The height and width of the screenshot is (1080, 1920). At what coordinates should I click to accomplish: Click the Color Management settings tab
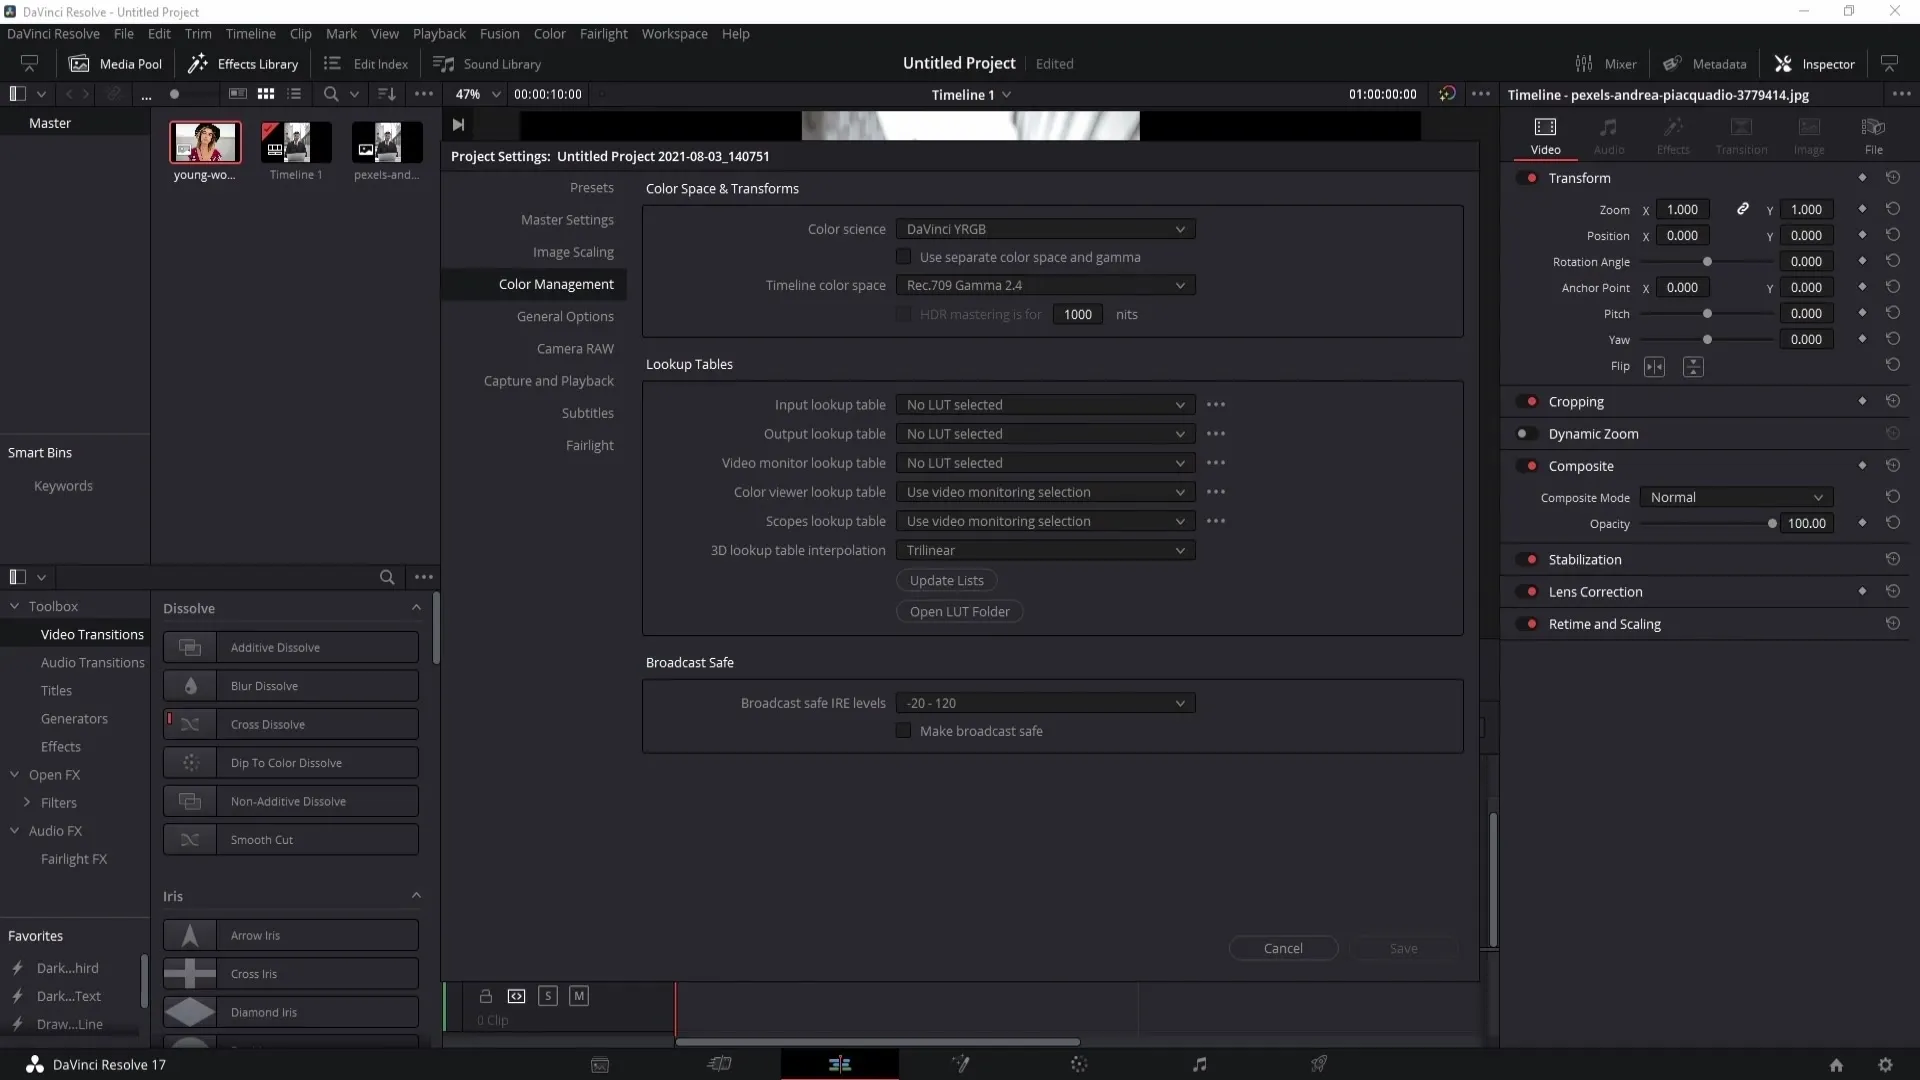(x=556, y=284)
